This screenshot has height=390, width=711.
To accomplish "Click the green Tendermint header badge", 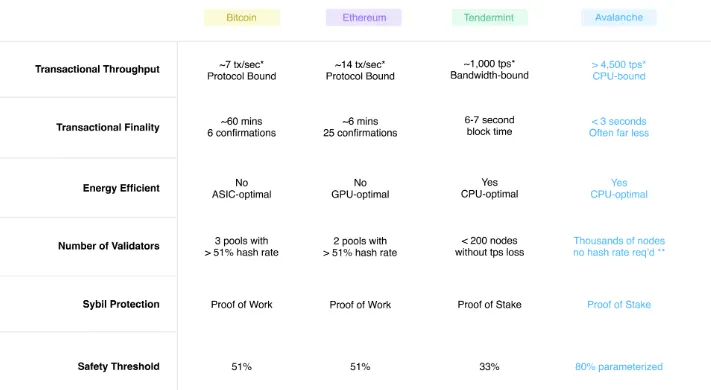I will (x=489, y=18).
